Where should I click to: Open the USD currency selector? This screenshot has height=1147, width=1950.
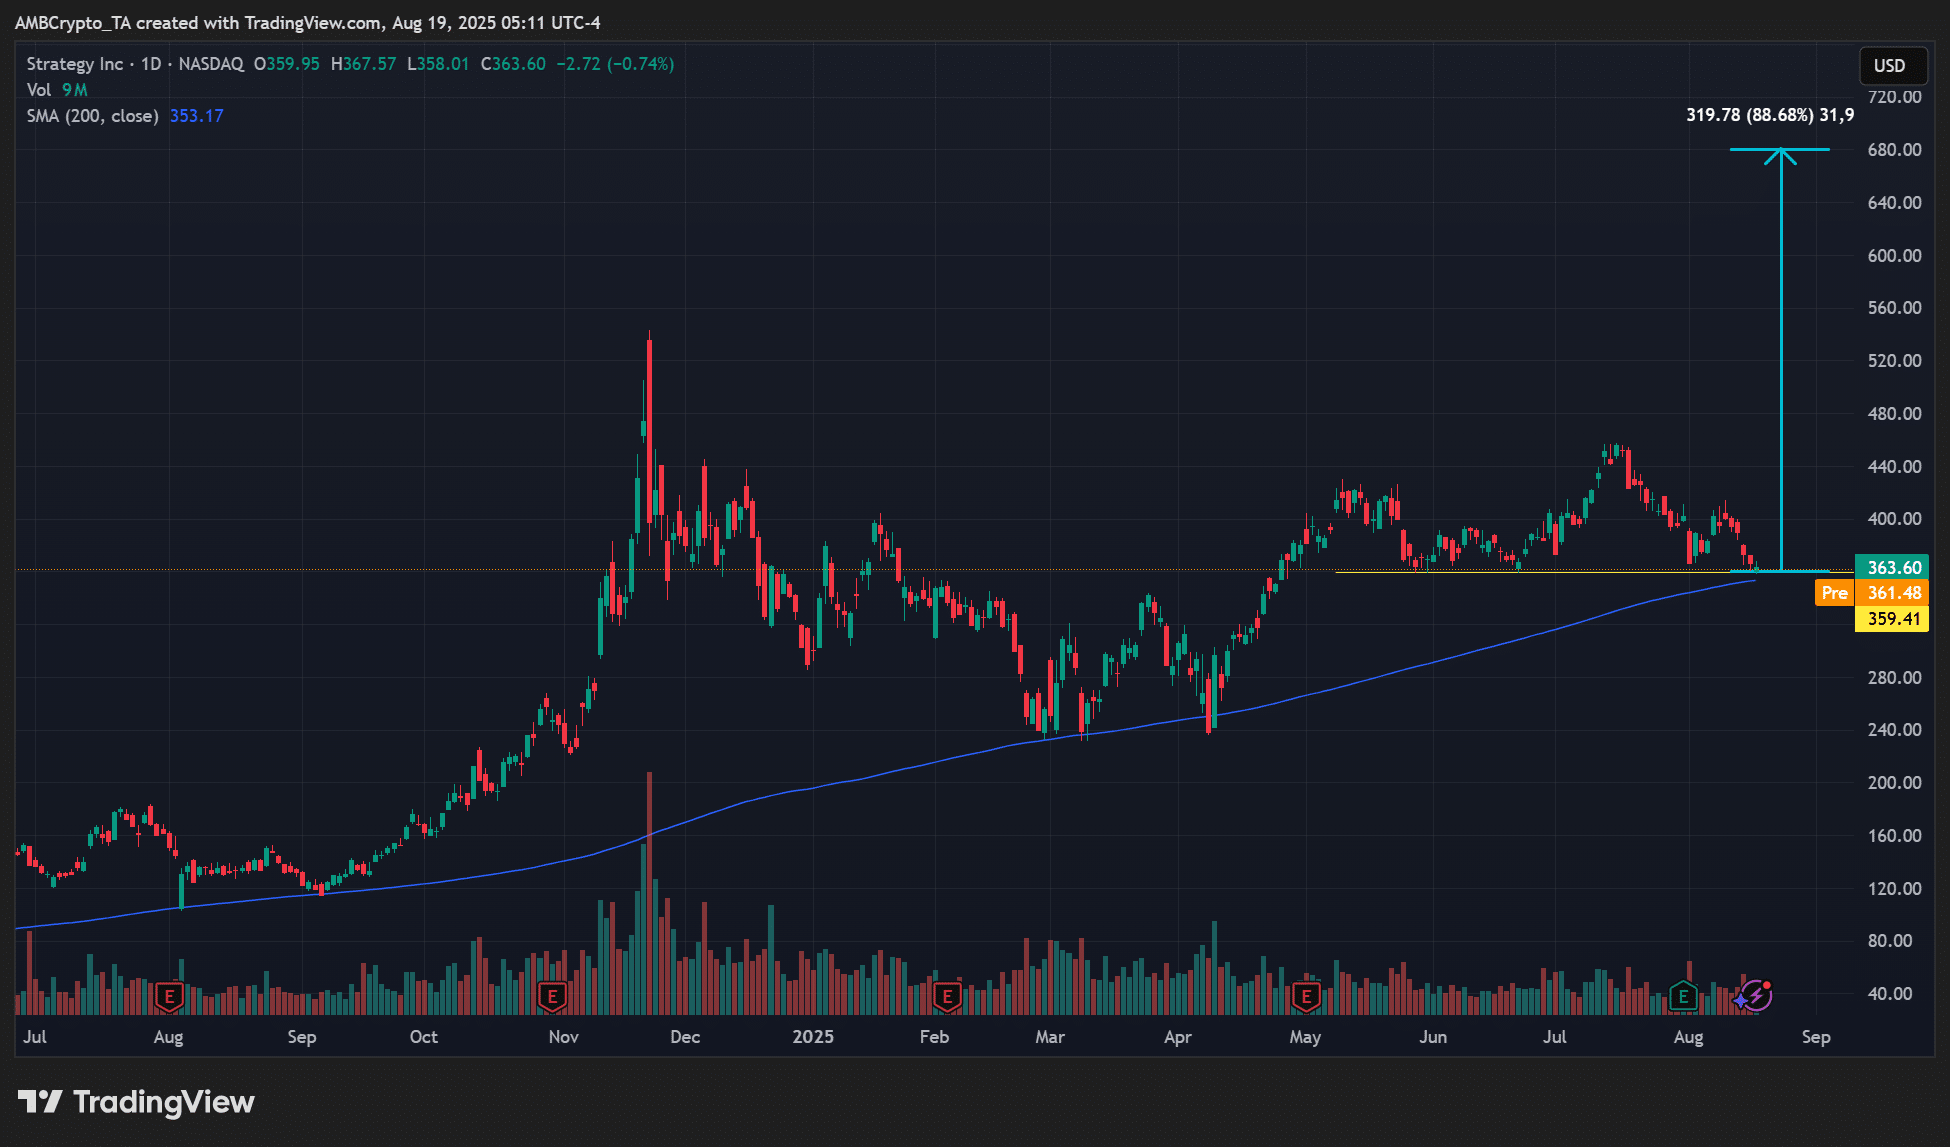pos(1889,66)
